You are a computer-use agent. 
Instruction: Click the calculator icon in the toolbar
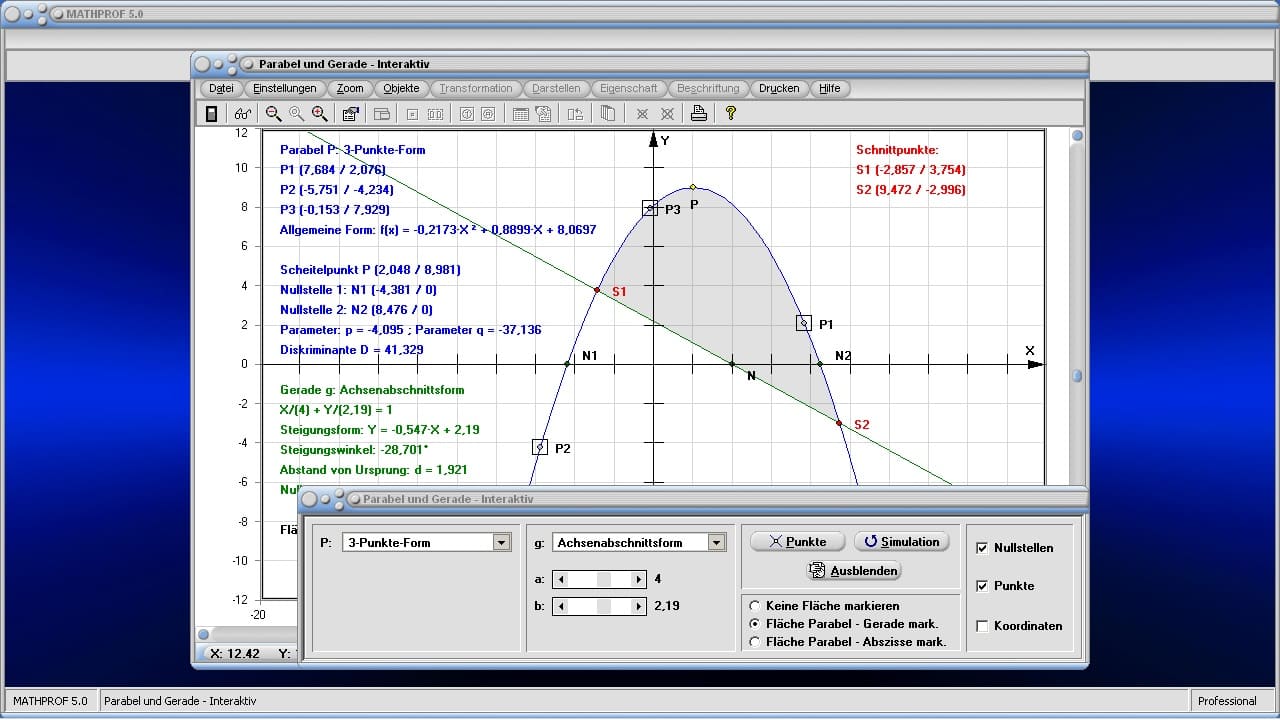coord(211,114)
